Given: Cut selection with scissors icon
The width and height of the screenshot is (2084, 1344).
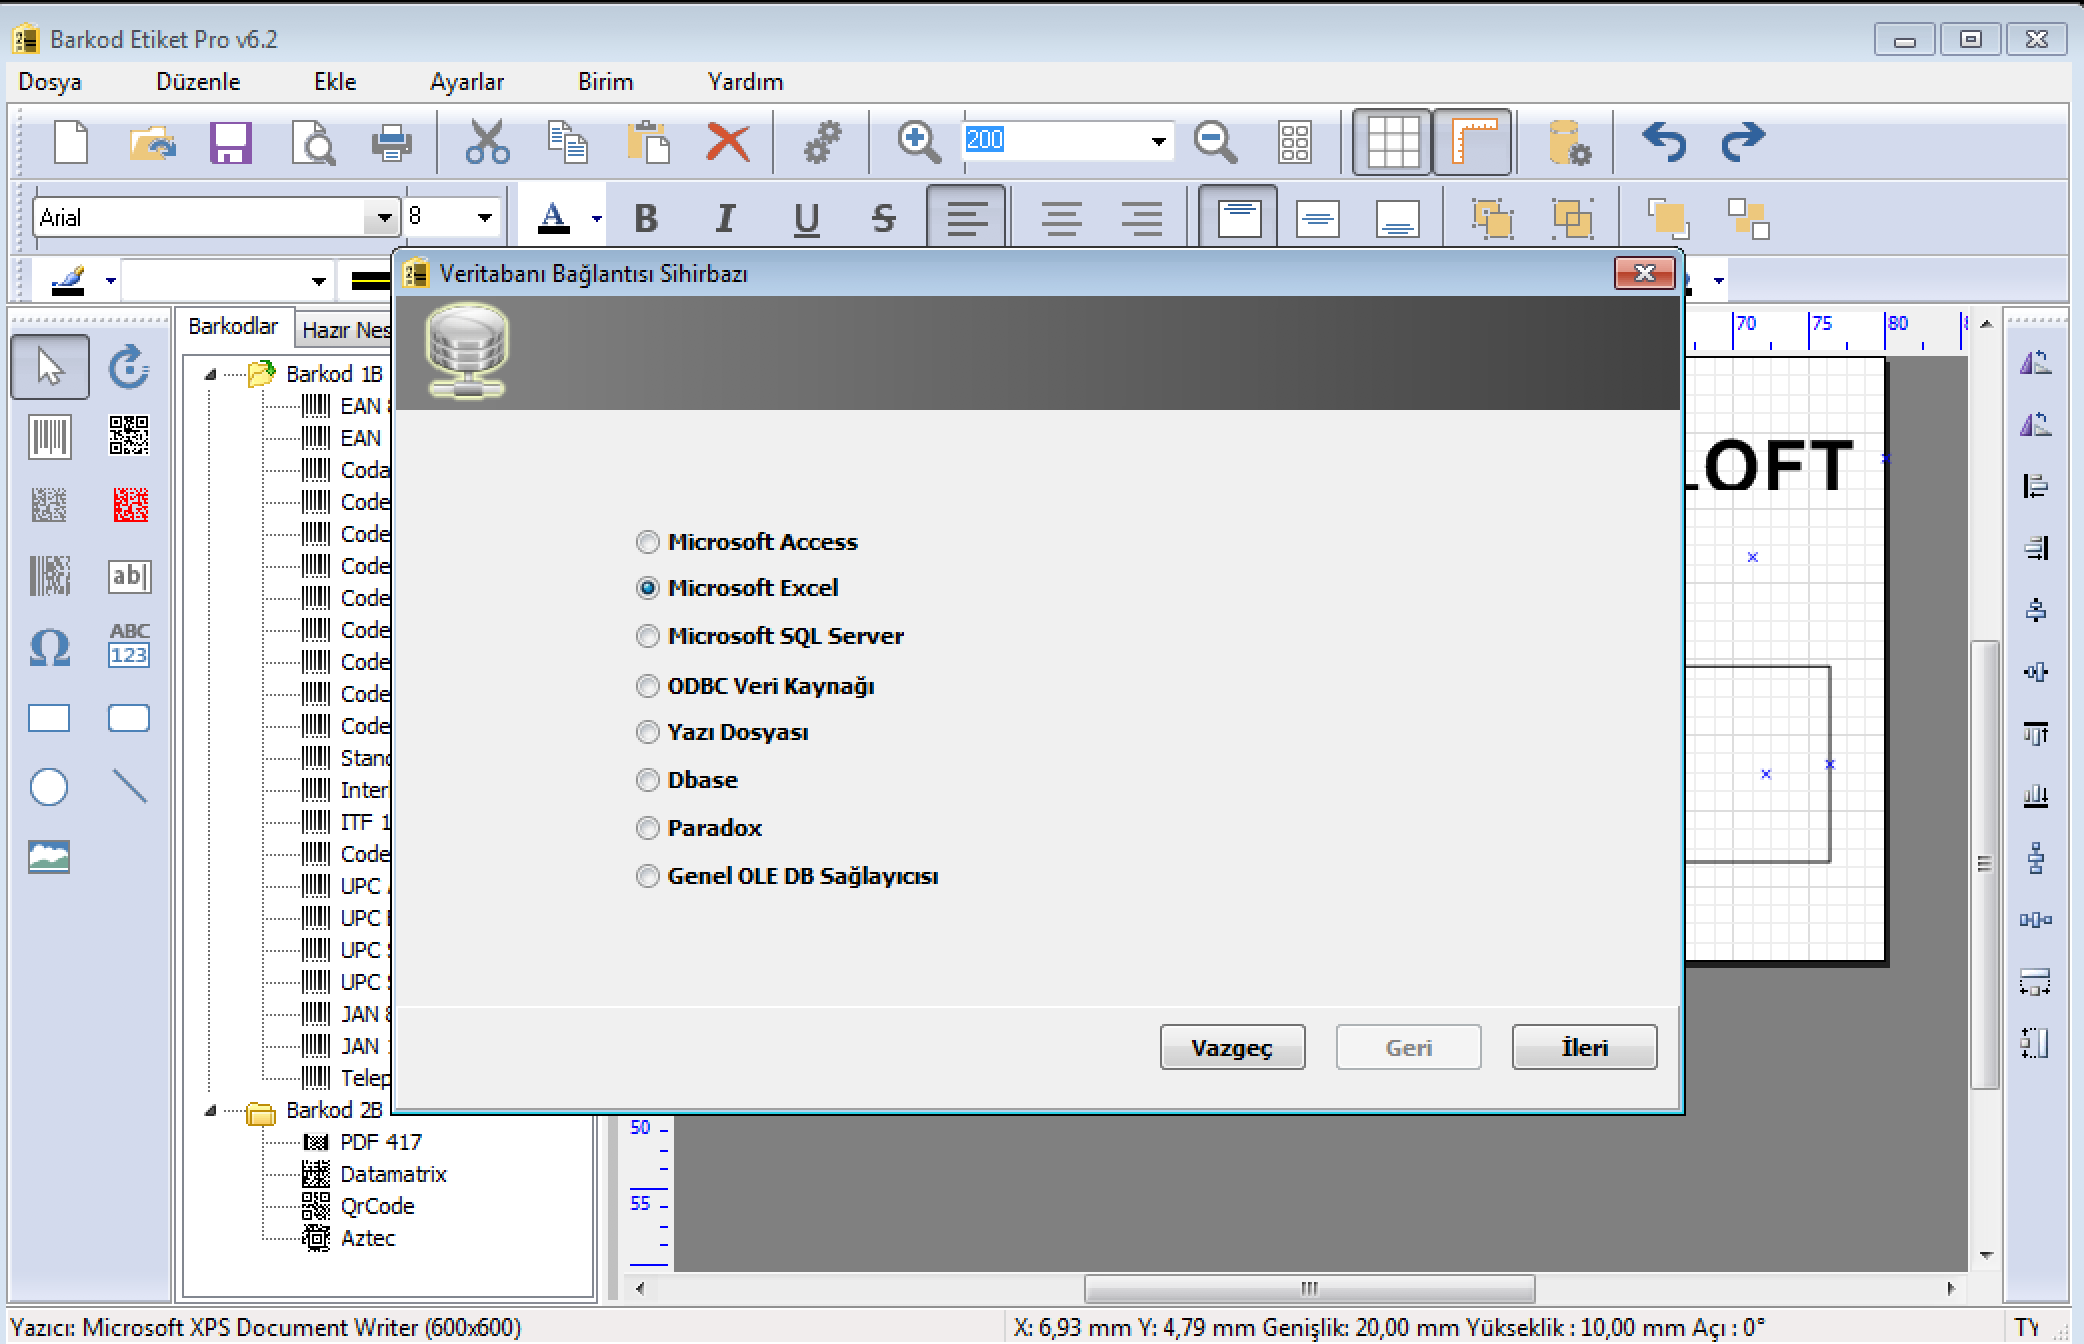Looking at the screenshot, I should coord(487,142).
